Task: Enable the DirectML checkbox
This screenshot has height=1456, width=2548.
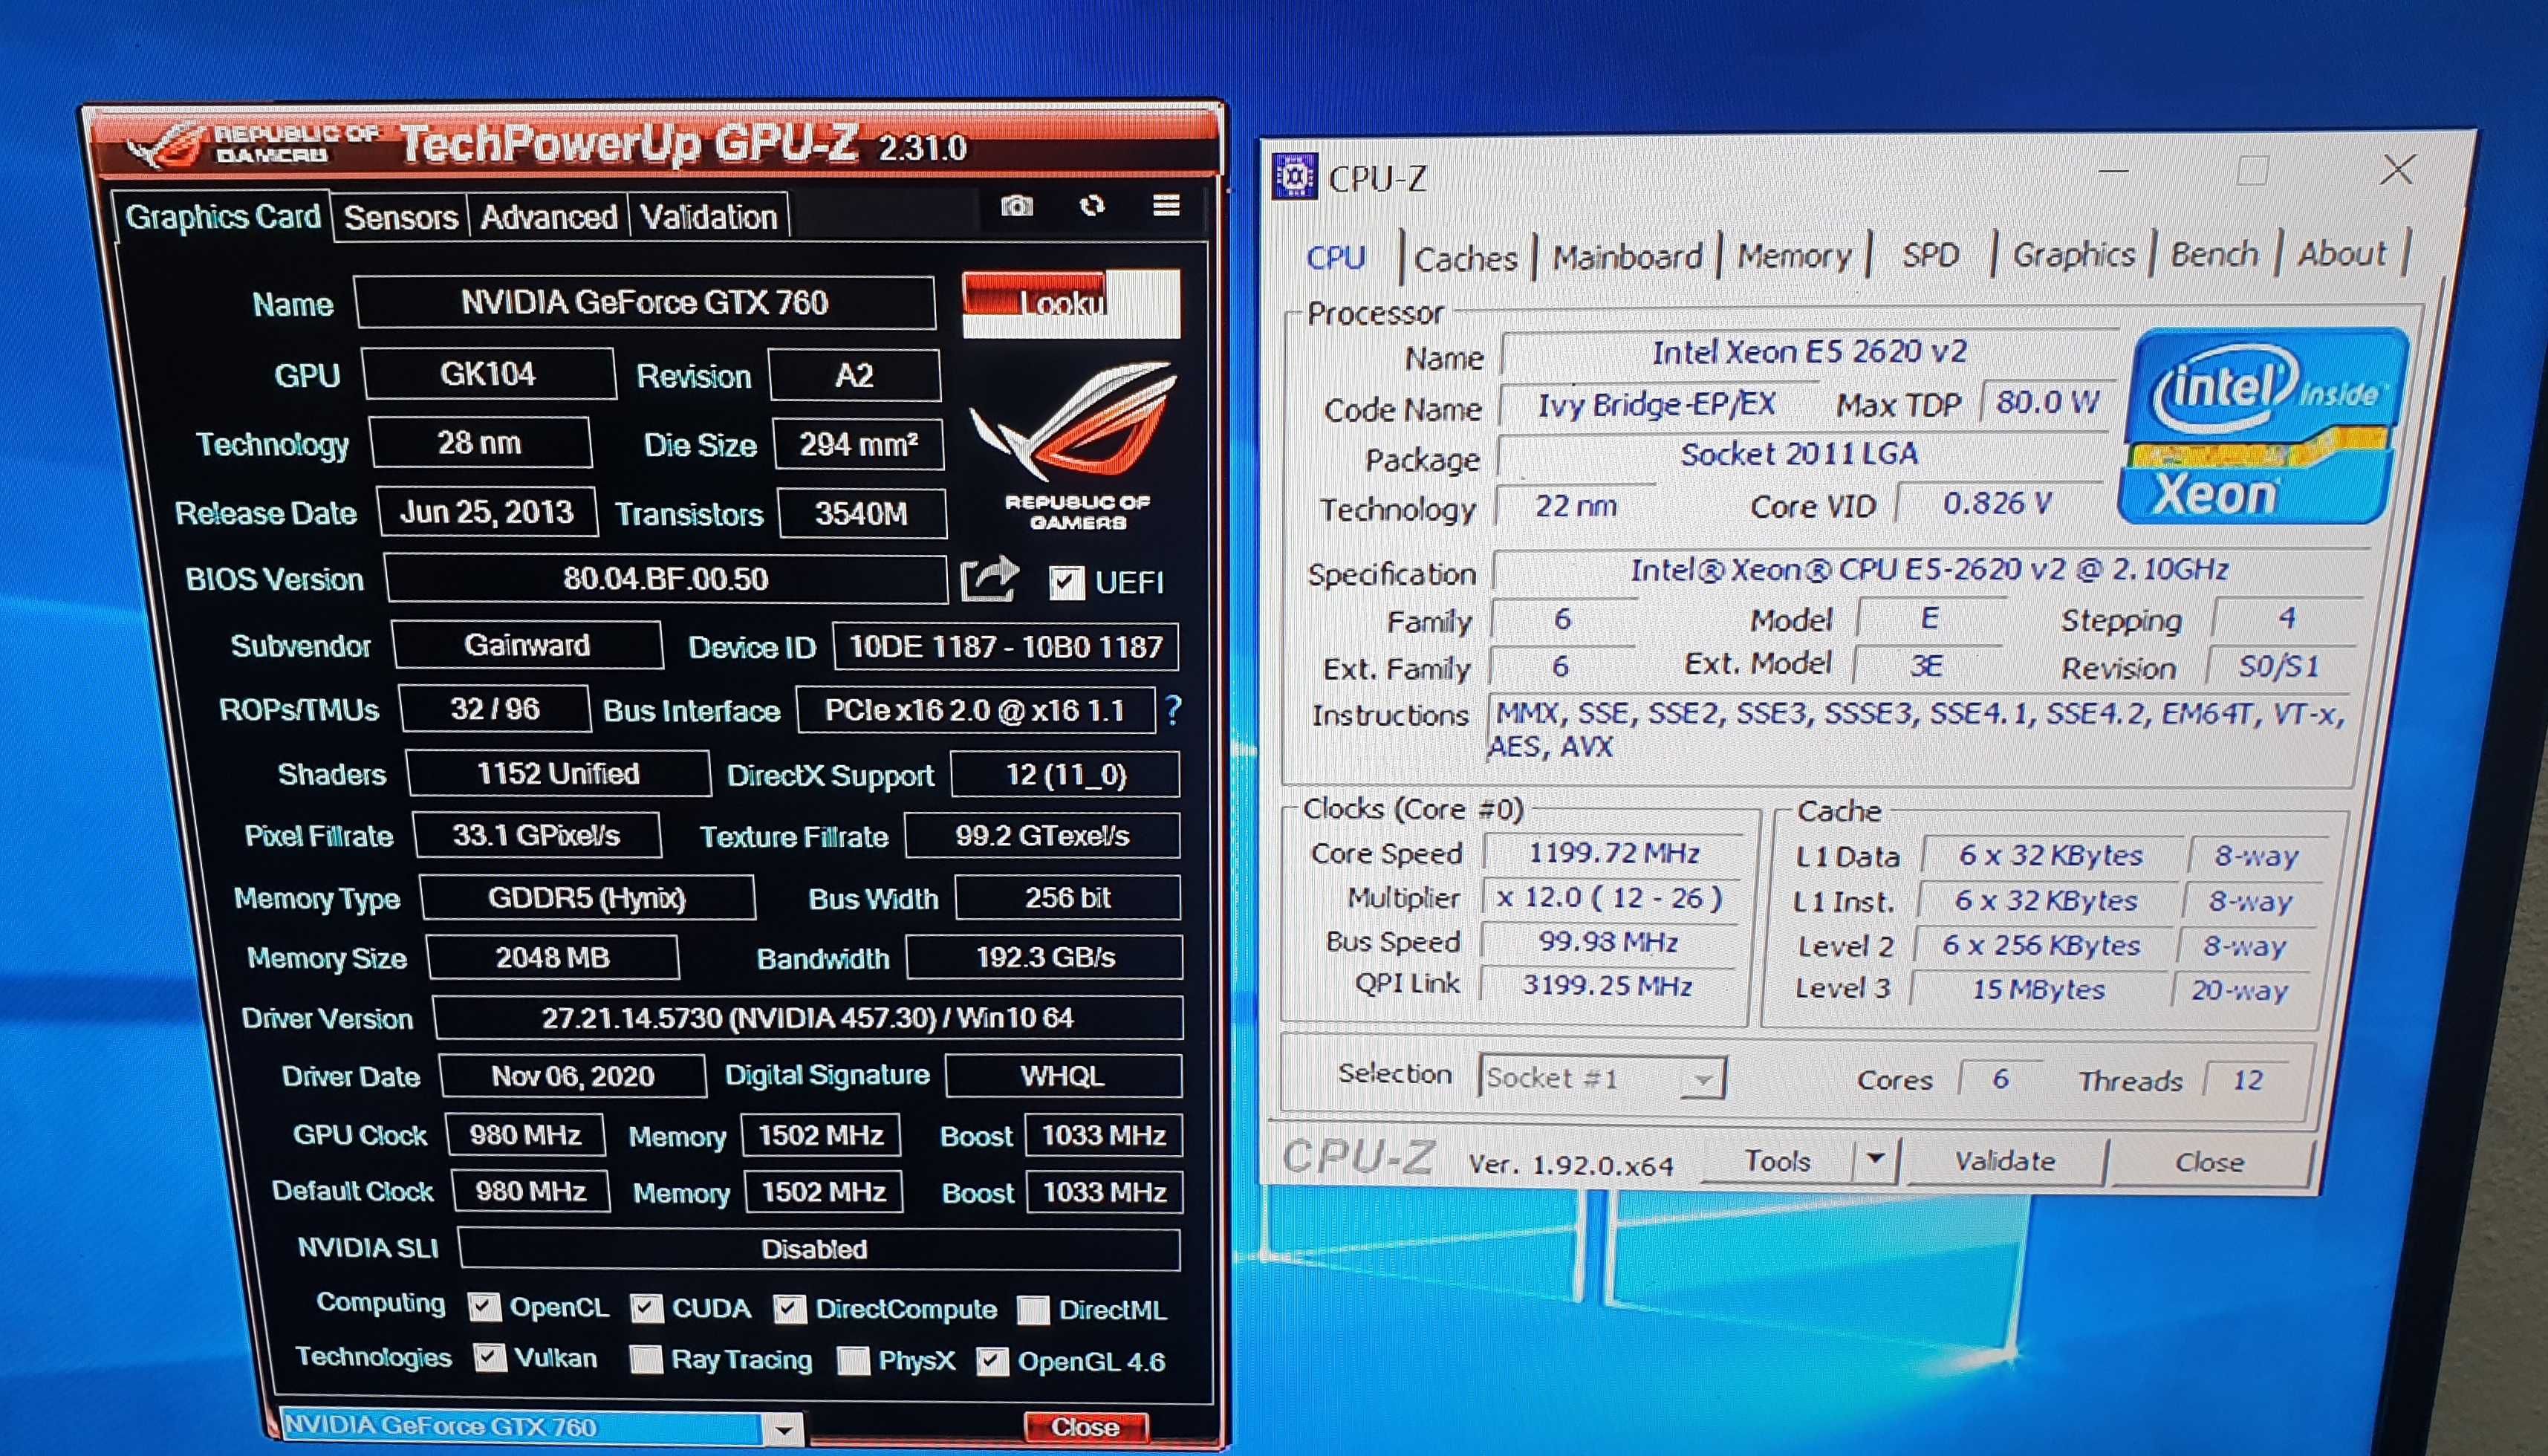Action: pyautogui.click(x=1033, y=1310)
